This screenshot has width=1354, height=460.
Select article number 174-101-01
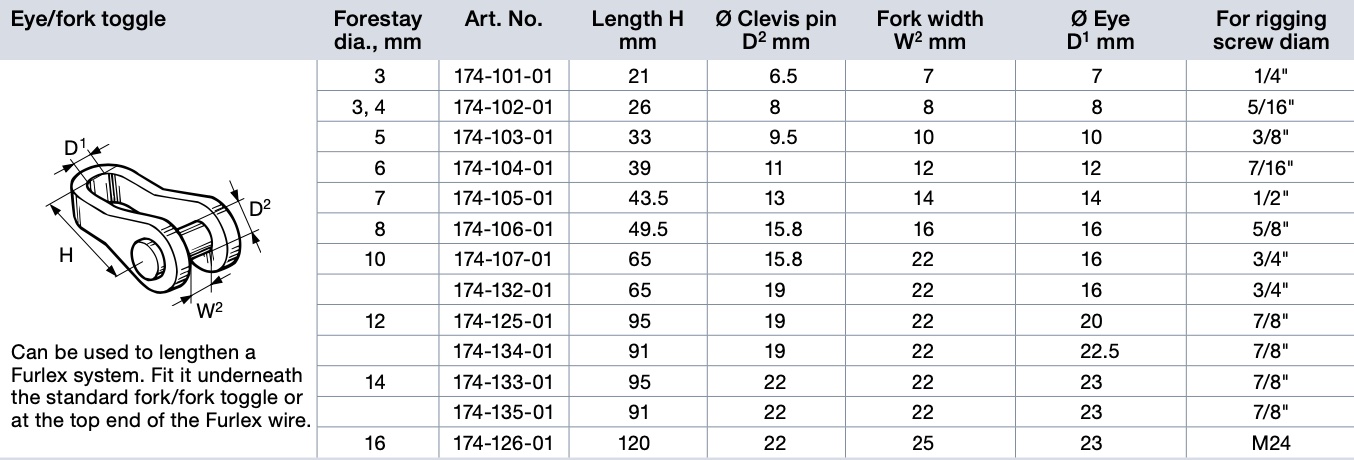[x=503, y=77]
